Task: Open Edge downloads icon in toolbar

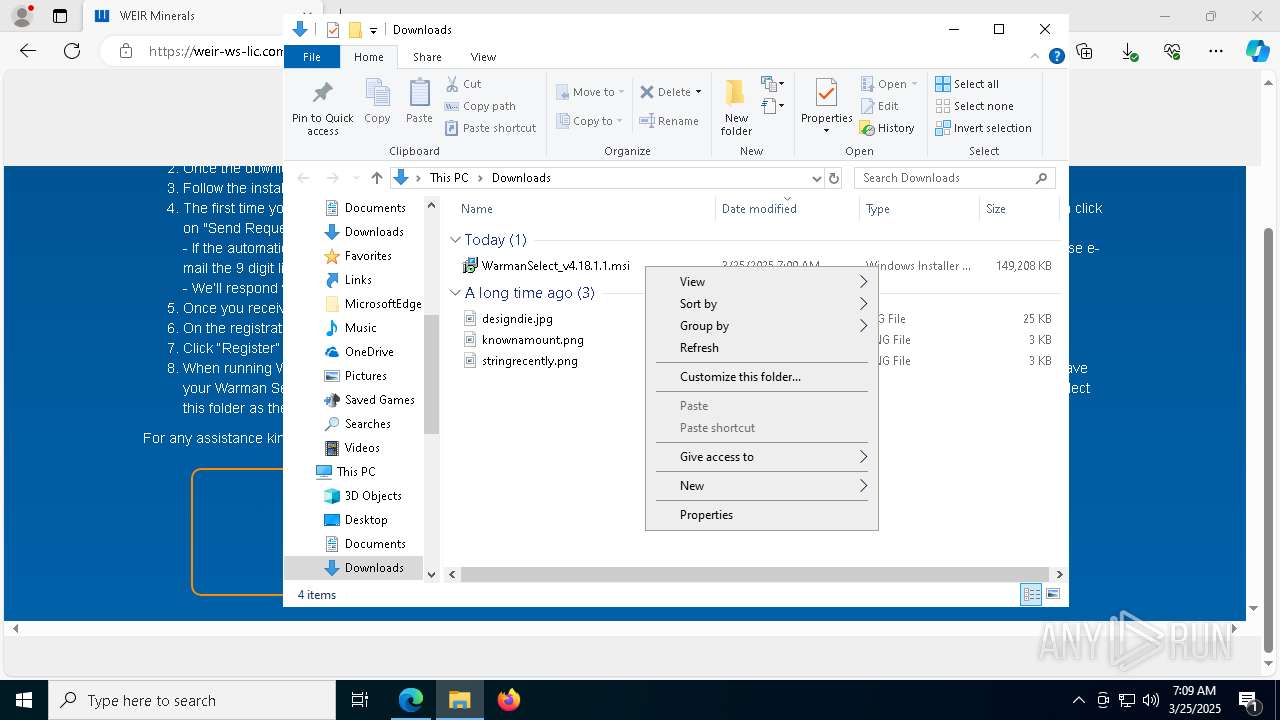Action: point(1129,51)
